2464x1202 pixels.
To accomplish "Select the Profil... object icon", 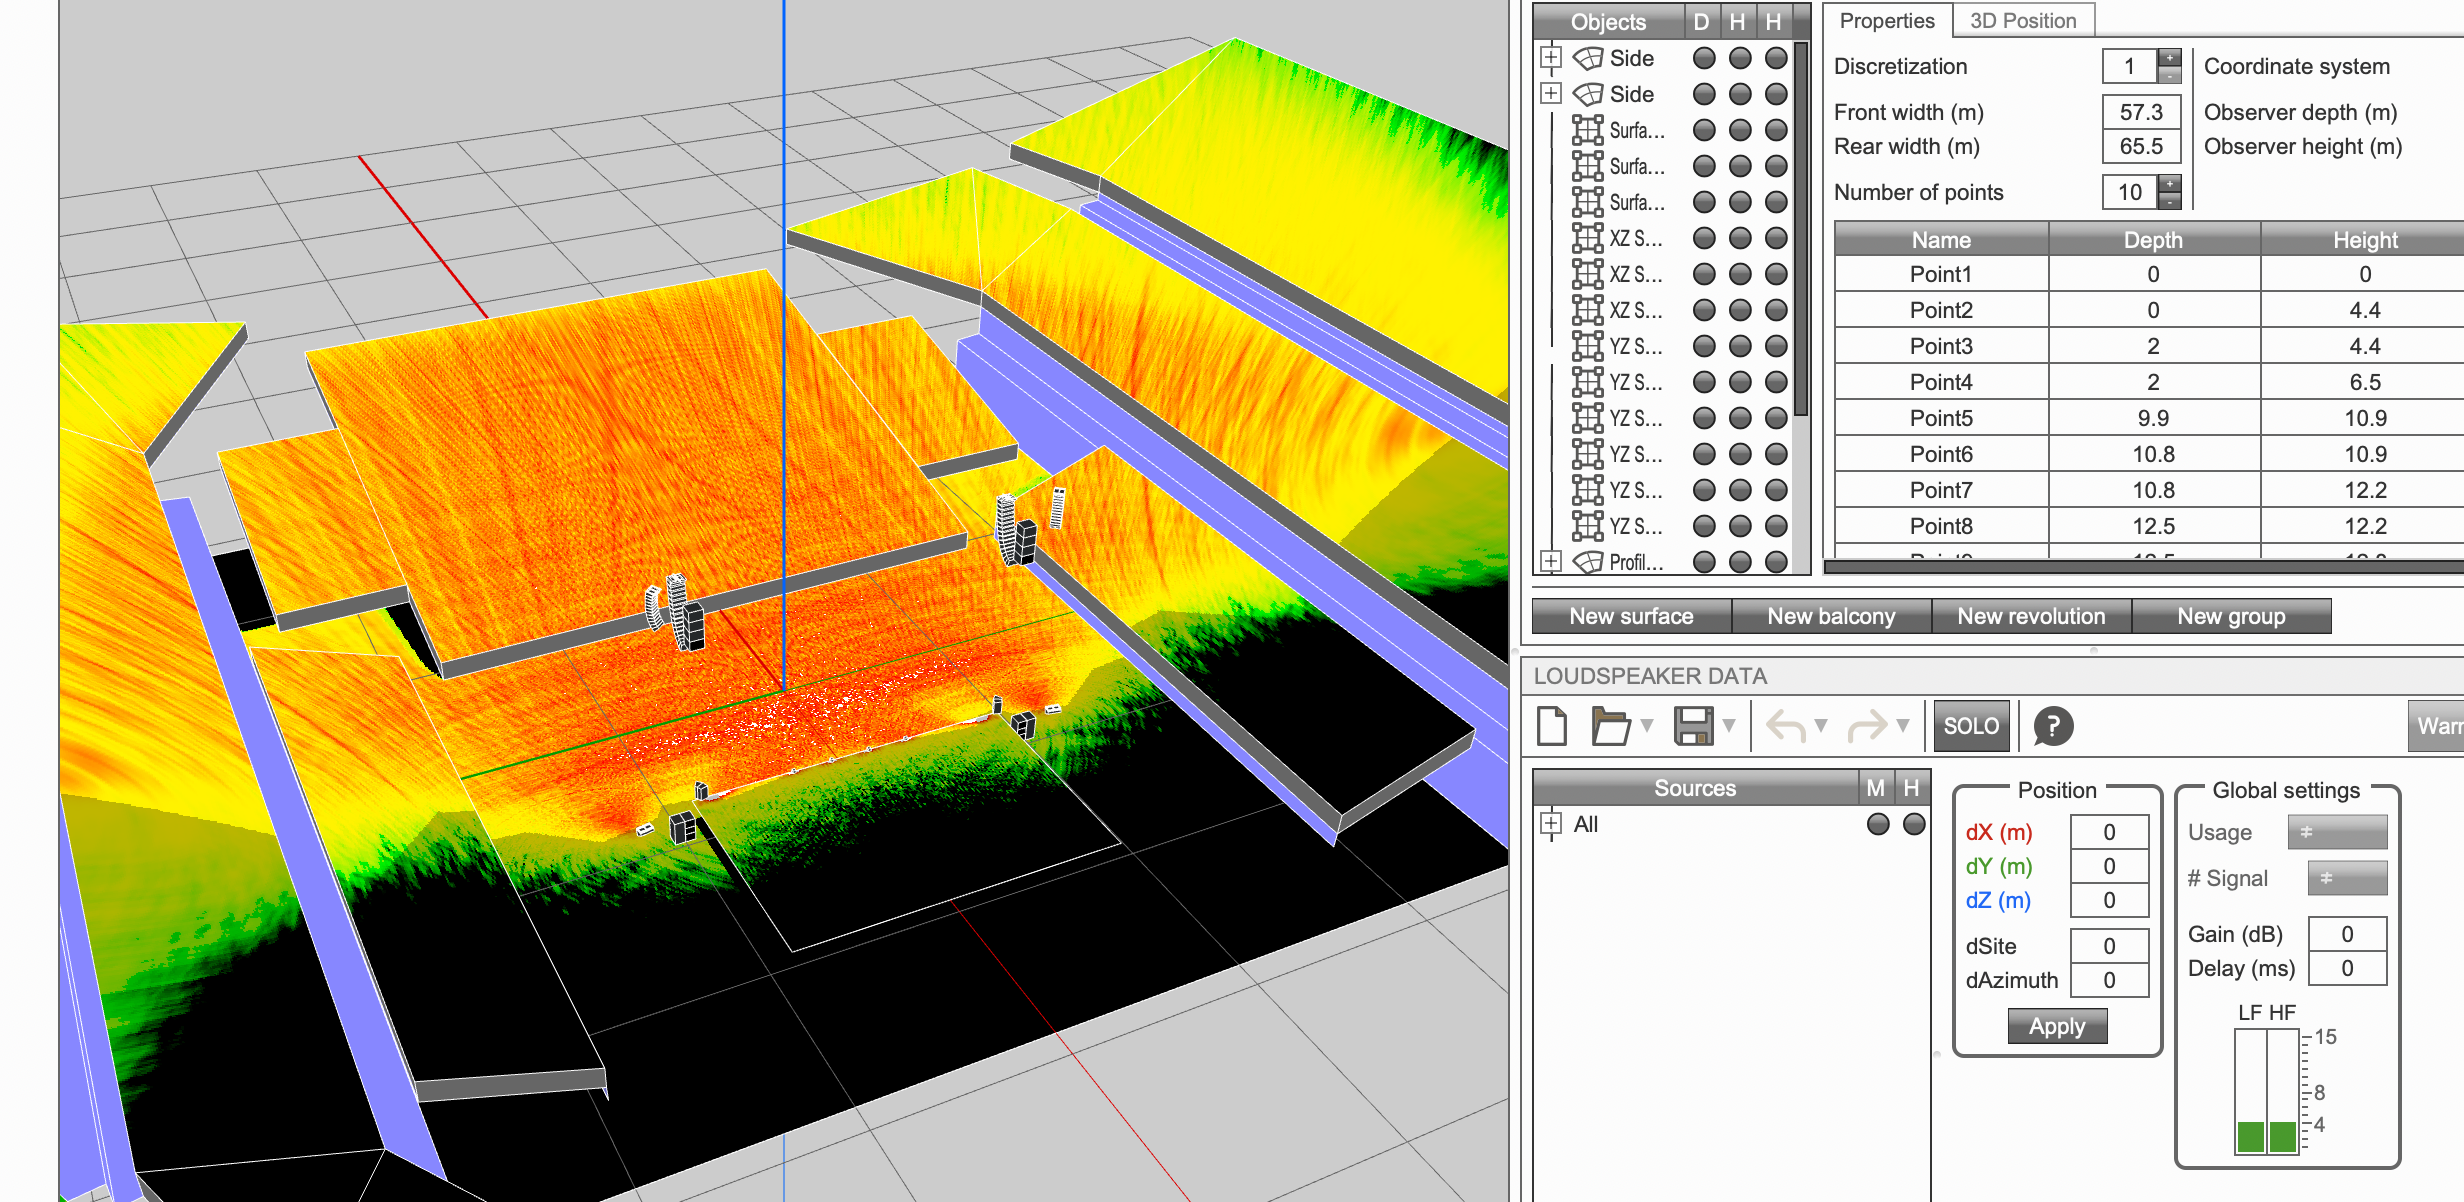I will pos(1588,562).
